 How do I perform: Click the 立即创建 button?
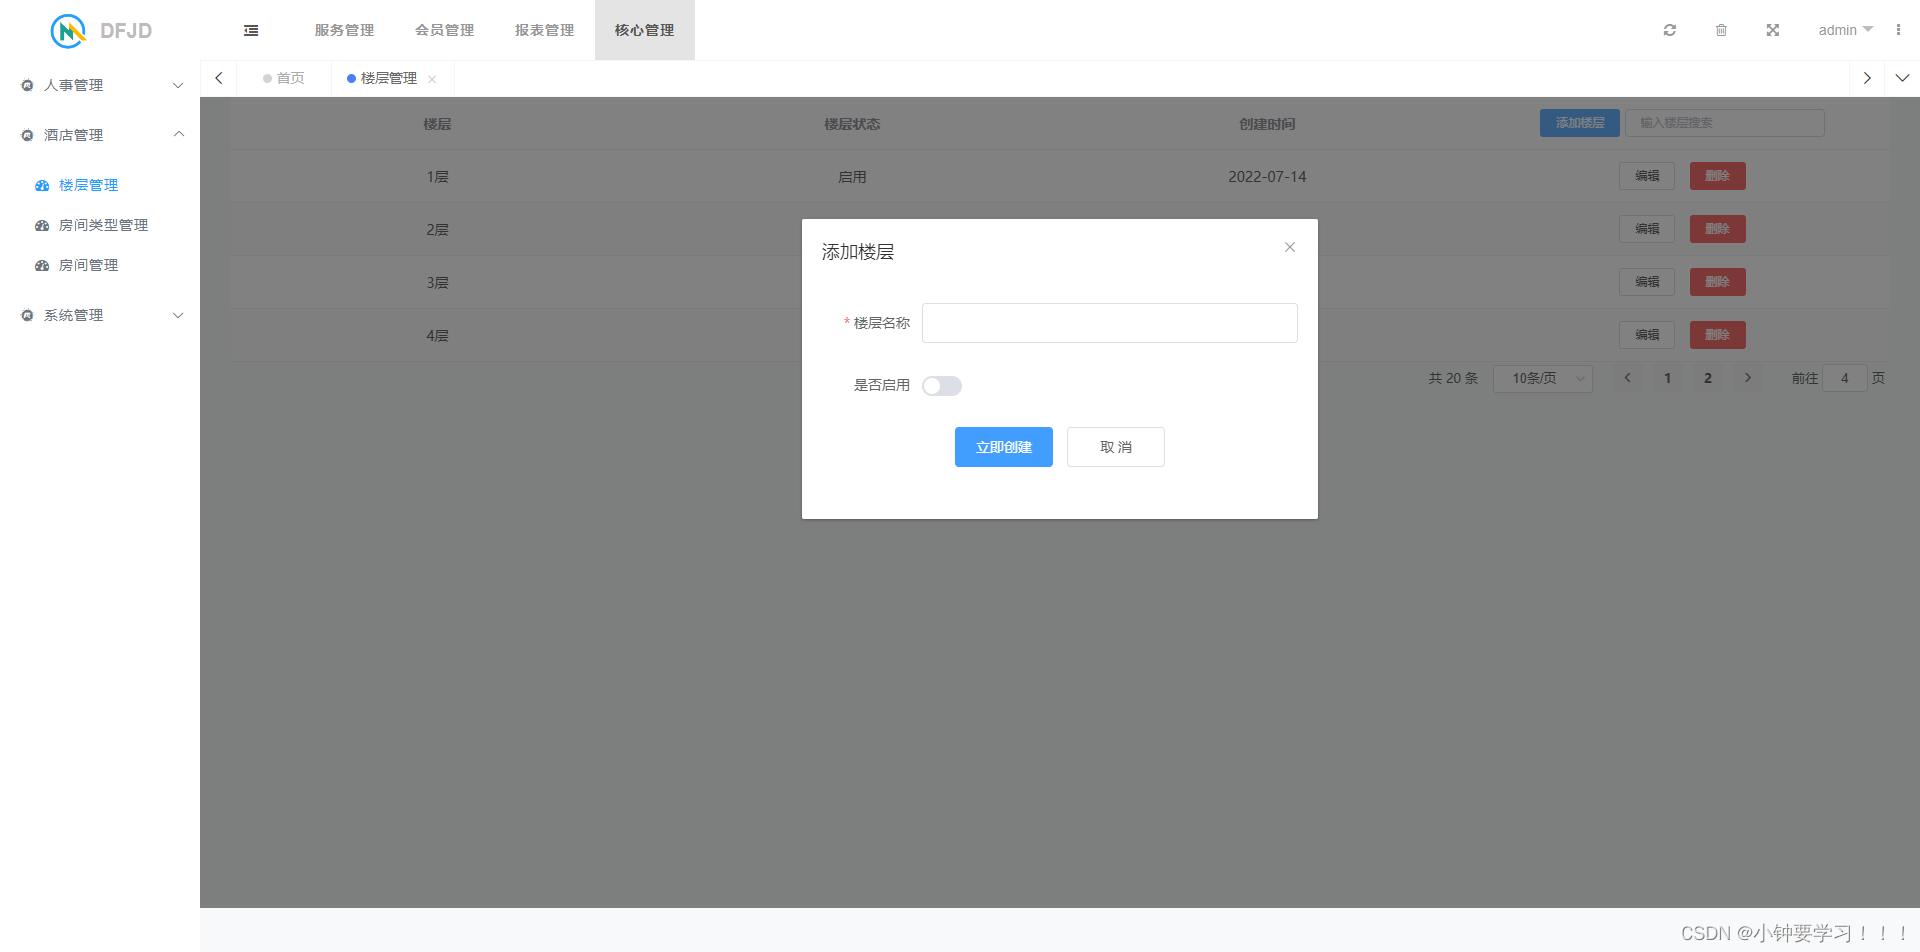pos(1004,447)
